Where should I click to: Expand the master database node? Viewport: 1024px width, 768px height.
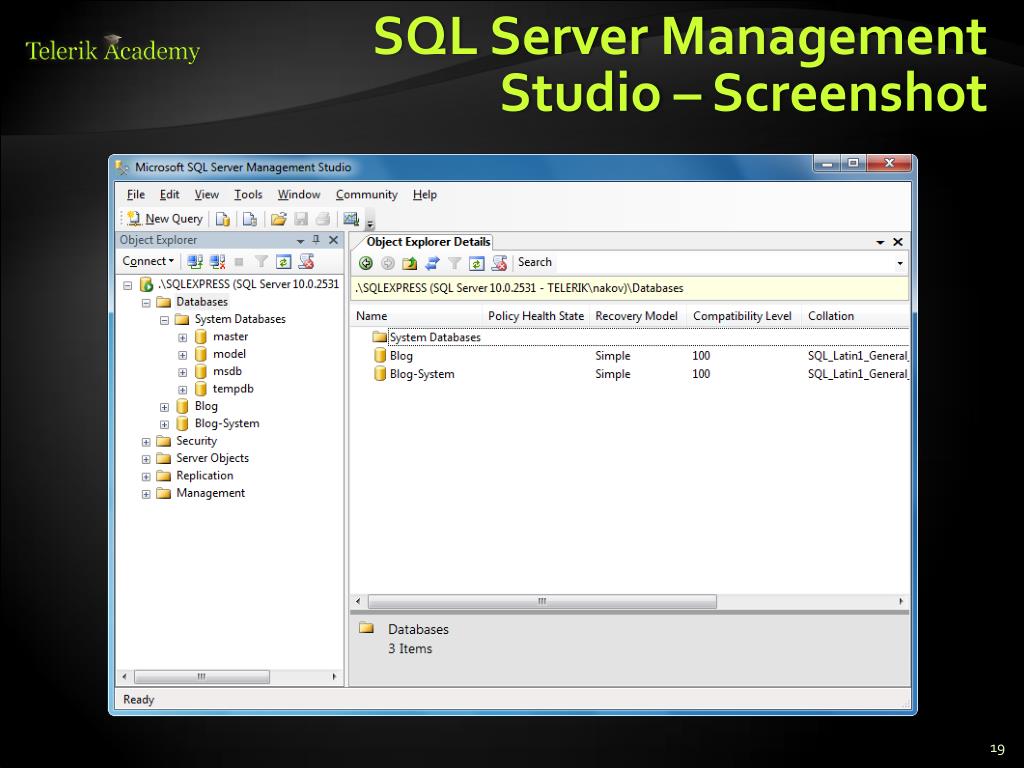183,338
